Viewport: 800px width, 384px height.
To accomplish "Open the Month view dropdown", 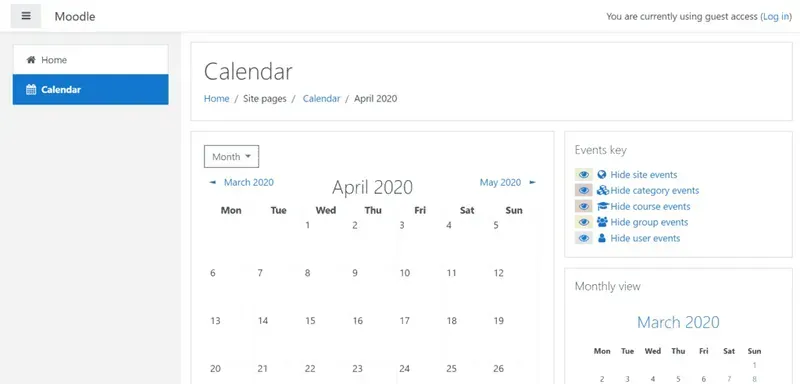I will (232, 157).
